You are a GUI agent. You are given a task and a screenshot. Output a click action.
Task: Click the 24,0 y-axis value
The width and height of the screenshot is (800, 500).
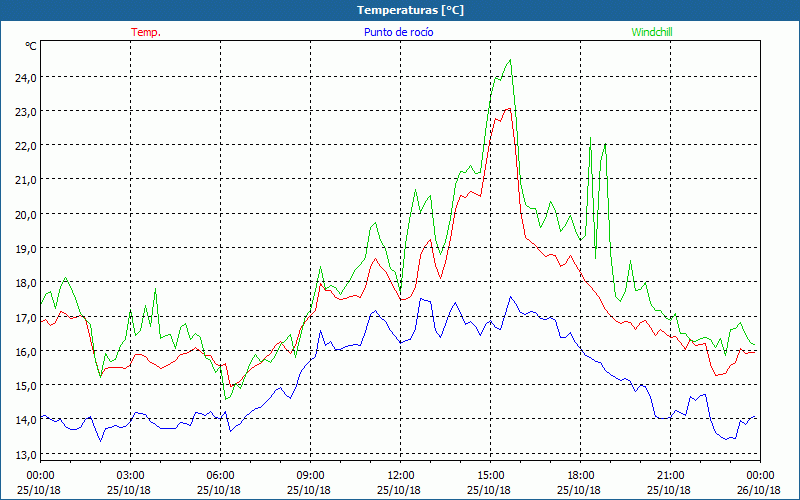26,78
